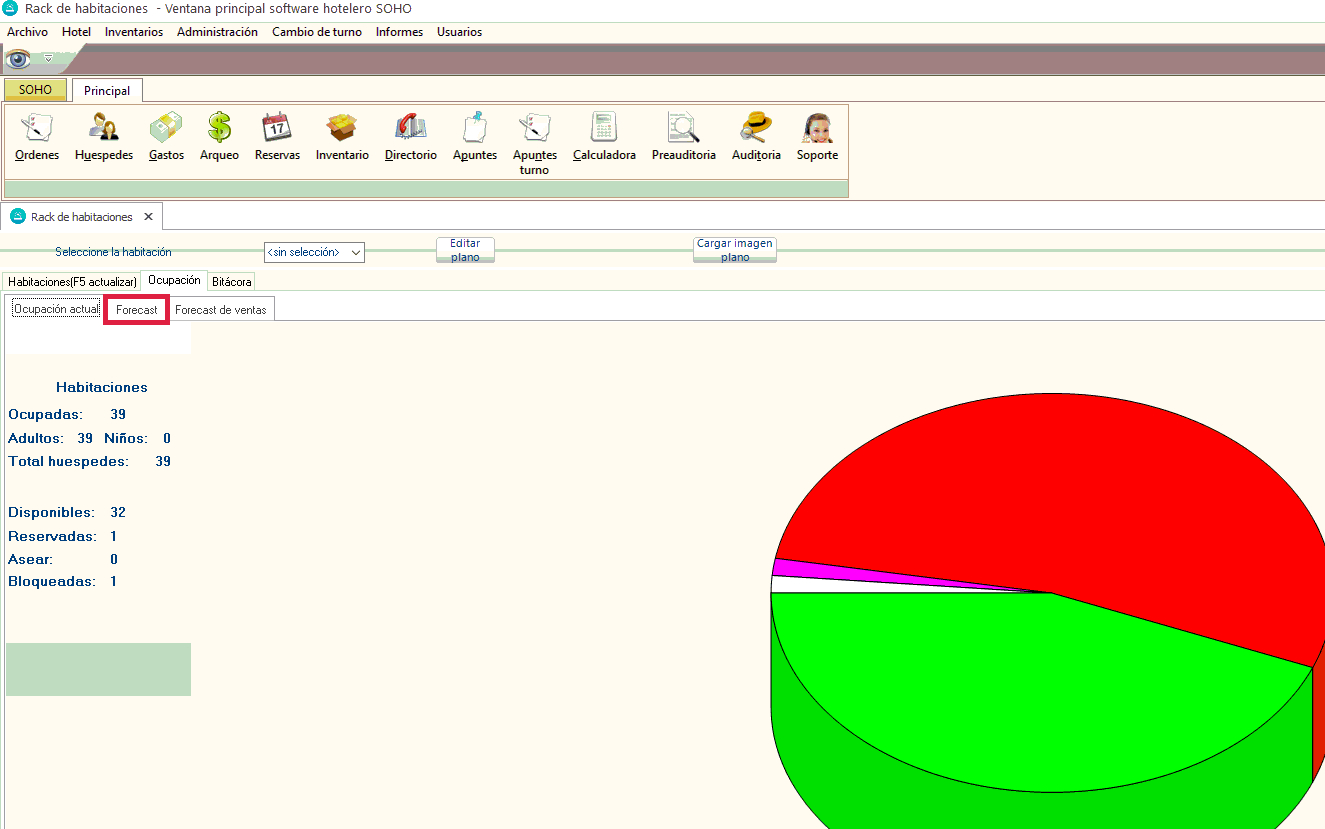Launch the Calculadora tool
This screenshot has height=829, width=1325.
tap(604, 129)
